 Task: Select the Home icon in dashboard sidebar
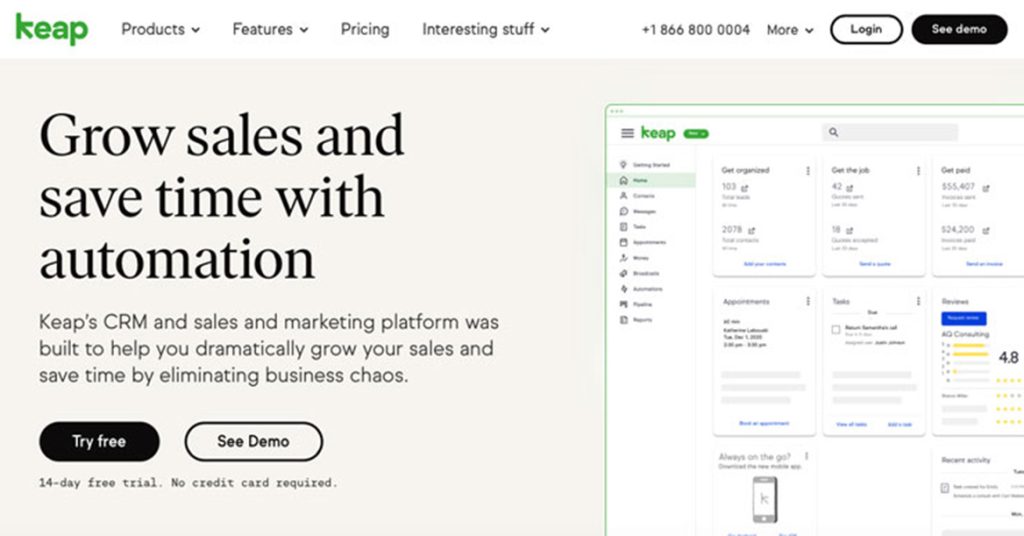623,180
